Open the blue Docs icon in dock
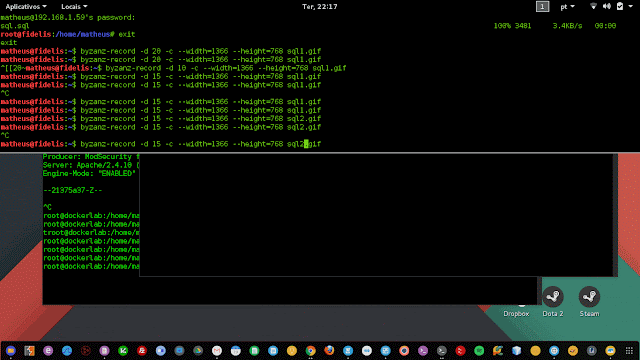 (x=273, y=351)
